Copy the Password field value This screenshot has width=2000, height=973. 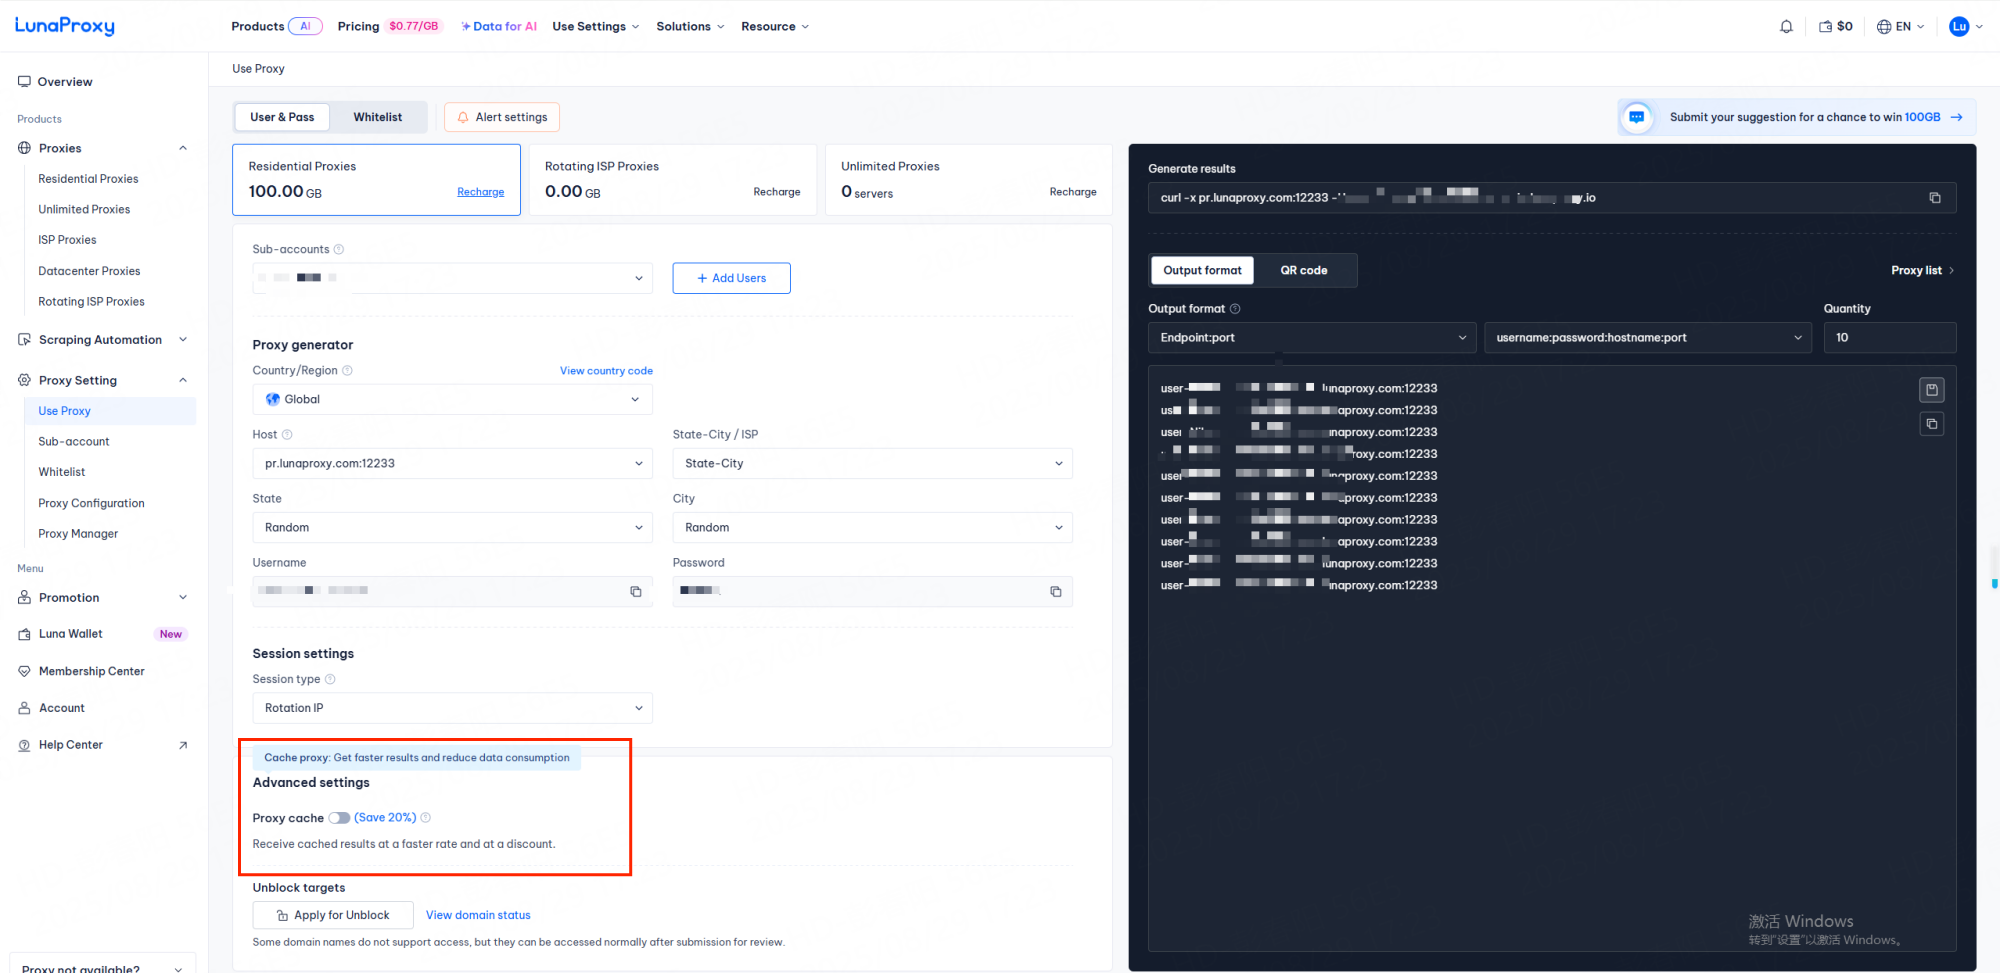[x=1055, y=592]
